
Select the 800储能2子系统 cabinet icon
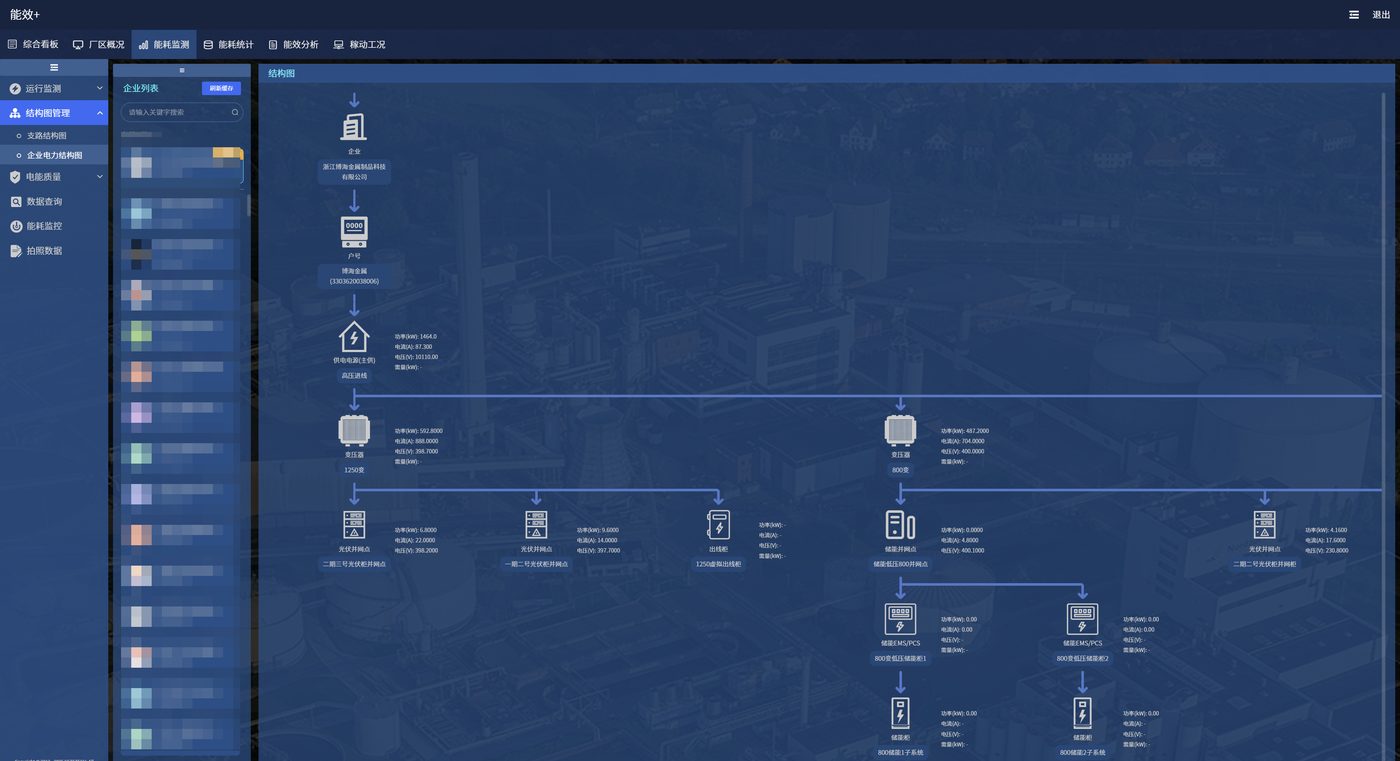pos(1082,714)
